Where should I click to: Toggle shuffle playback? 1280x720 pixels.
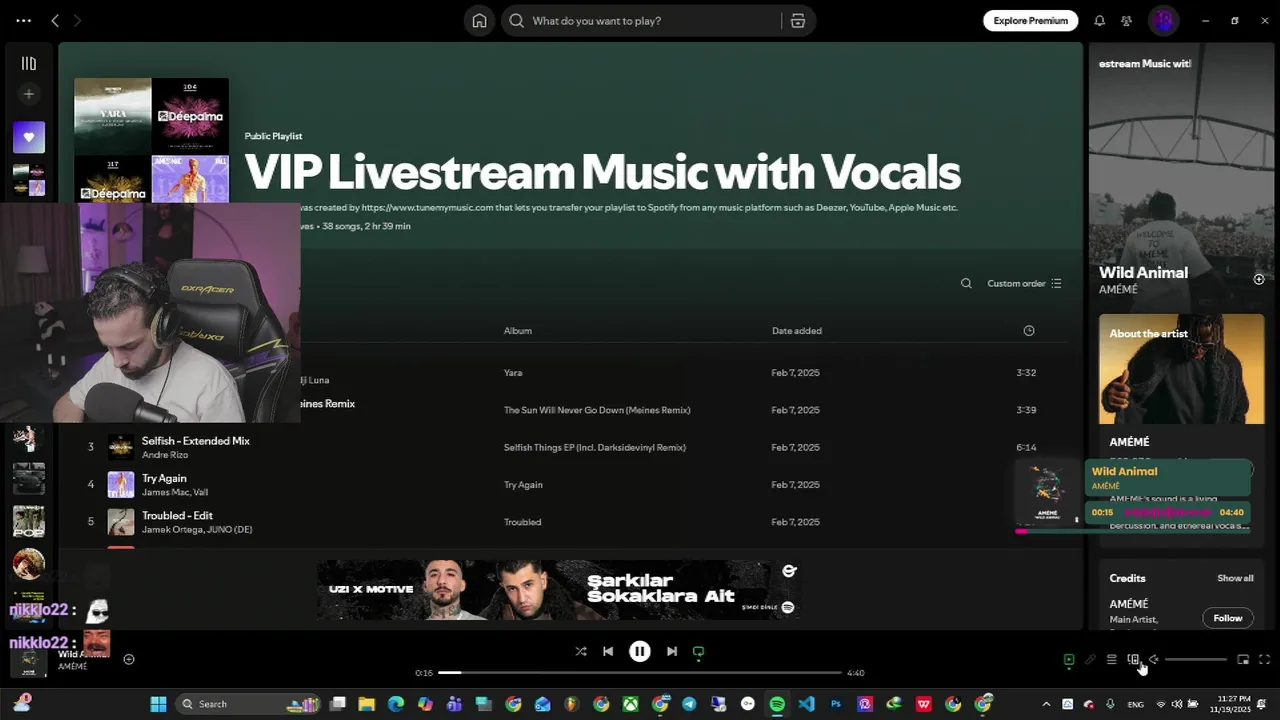[x=581, y=651]
